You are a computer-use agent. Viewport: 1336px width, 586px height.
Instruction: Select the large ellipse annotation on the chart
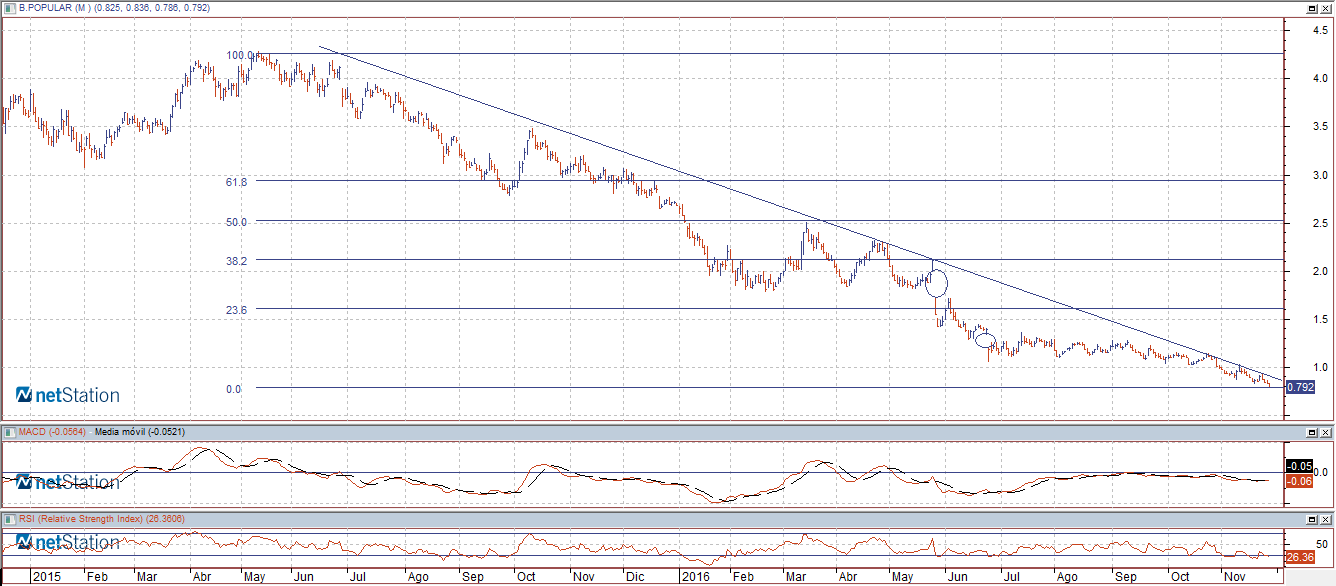coord(936,282)
